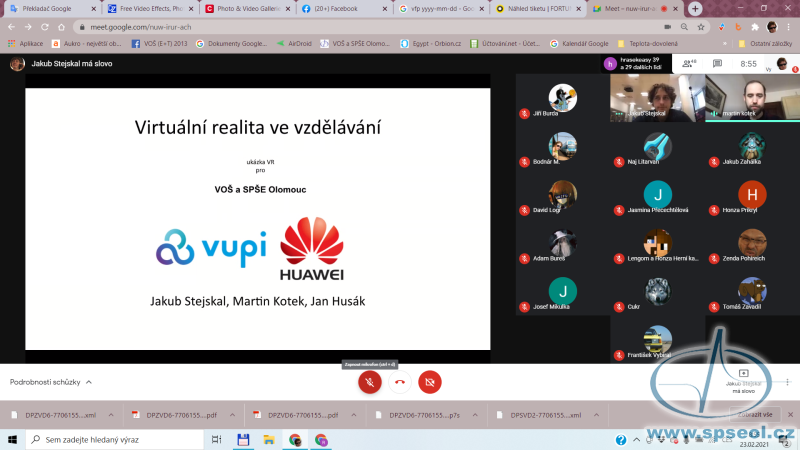Open the Teplota-dovolená bookmark folder

point(648,44)
